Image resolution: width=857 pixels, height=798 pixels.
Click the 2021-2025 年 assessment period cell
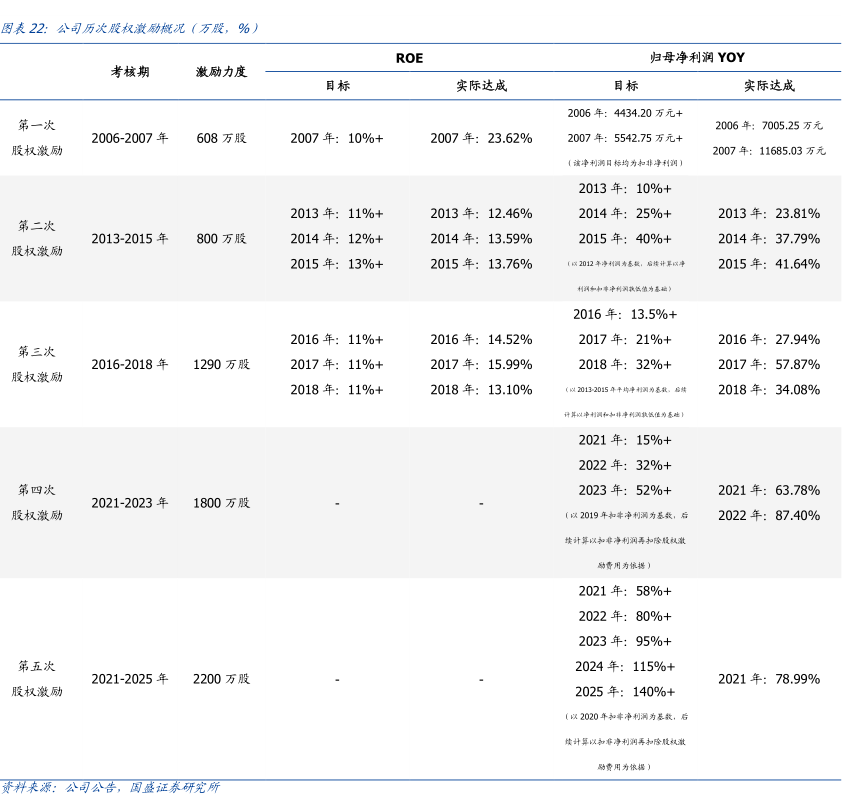(x=130, y=679)
